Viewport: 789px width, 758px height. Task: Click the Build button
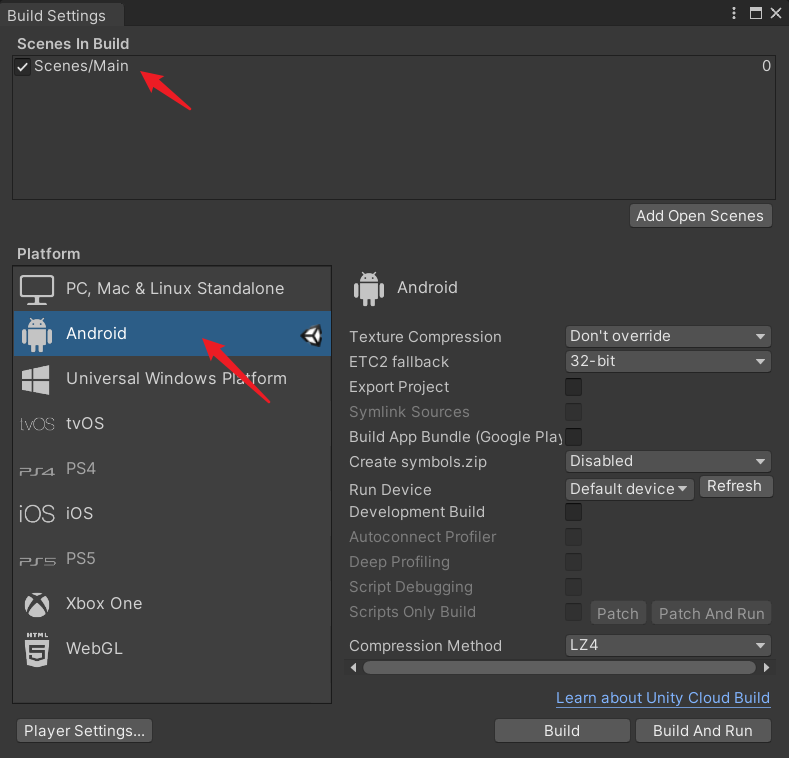pyautogui.click(x=562, y=731)
